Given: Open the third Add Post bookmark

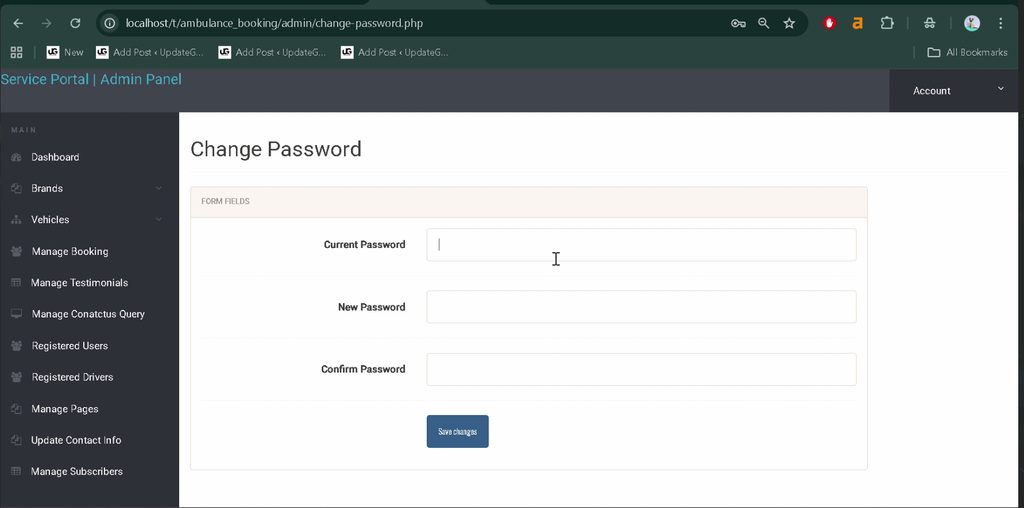Looking at the screenshot, I should tap(394, 52).
